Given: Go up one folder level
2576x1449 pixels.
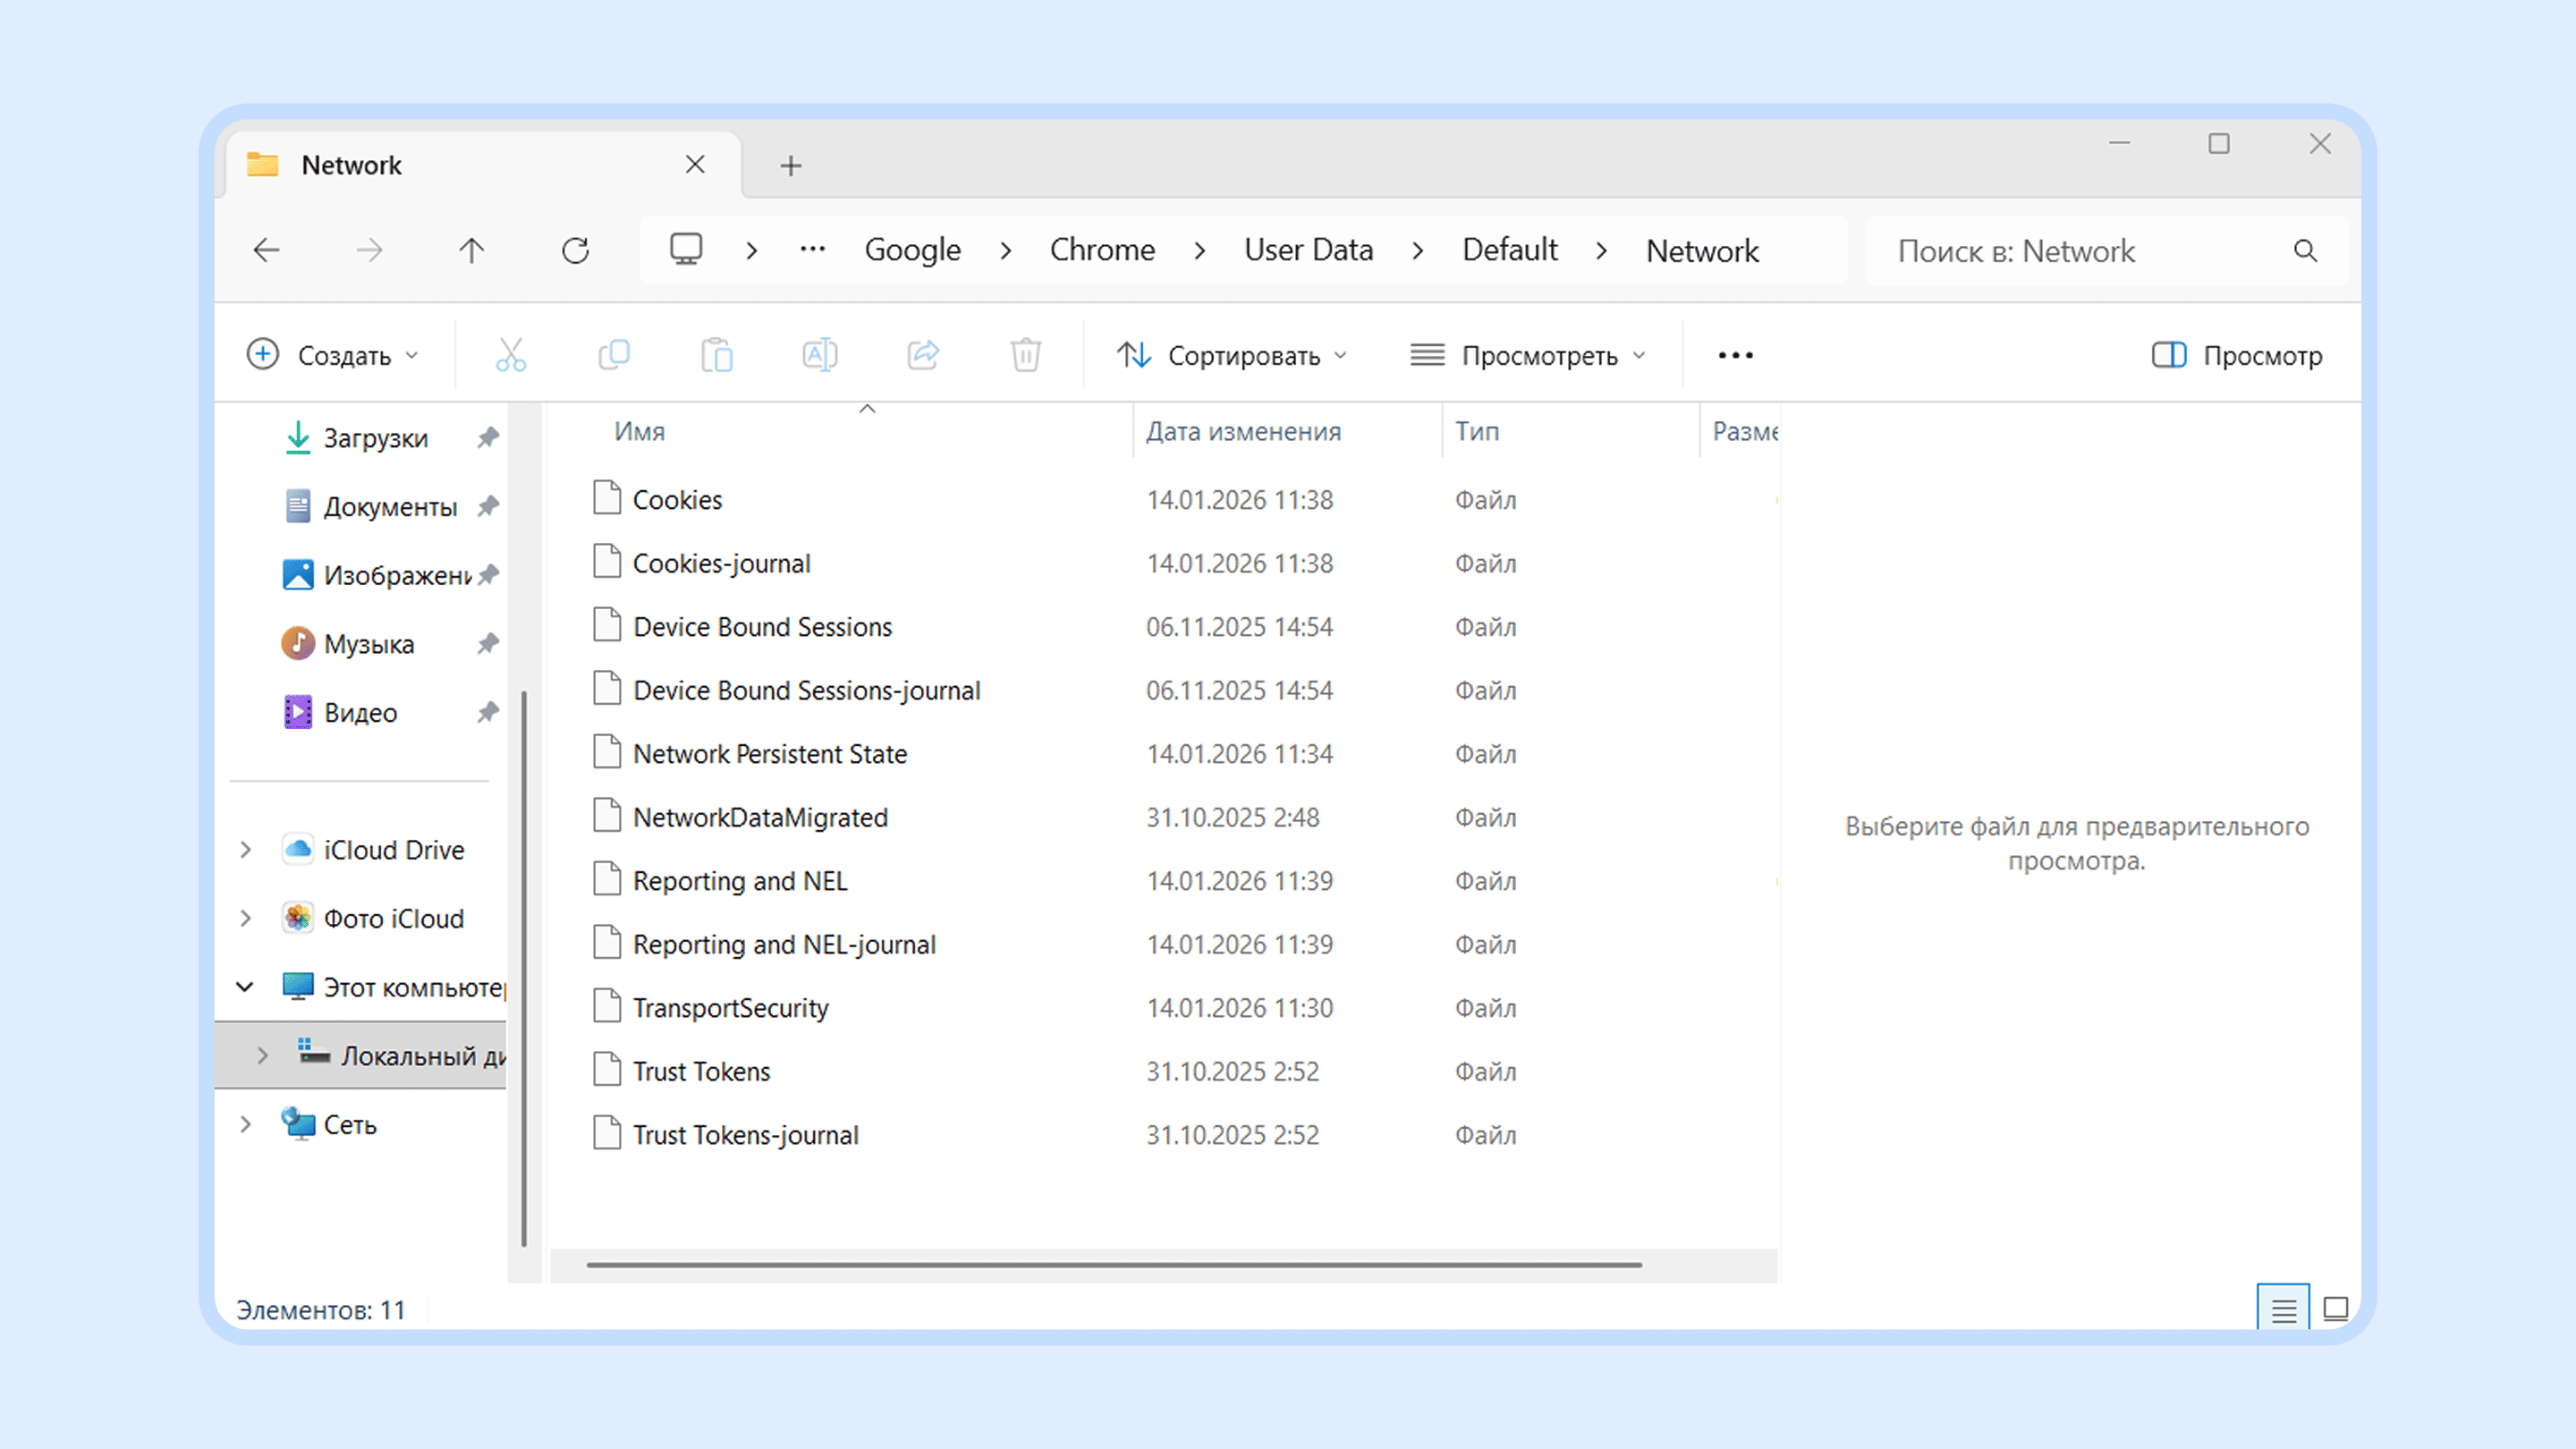Looking at the screenshot, I should 471,250.
